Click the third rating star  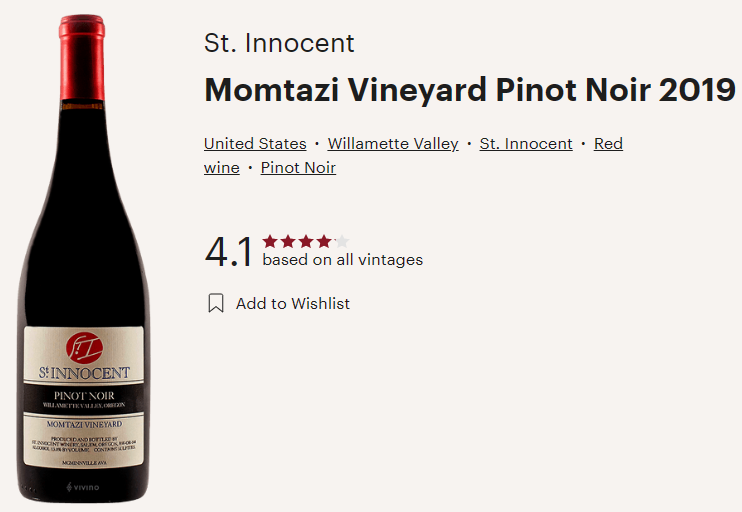[306, 241]
